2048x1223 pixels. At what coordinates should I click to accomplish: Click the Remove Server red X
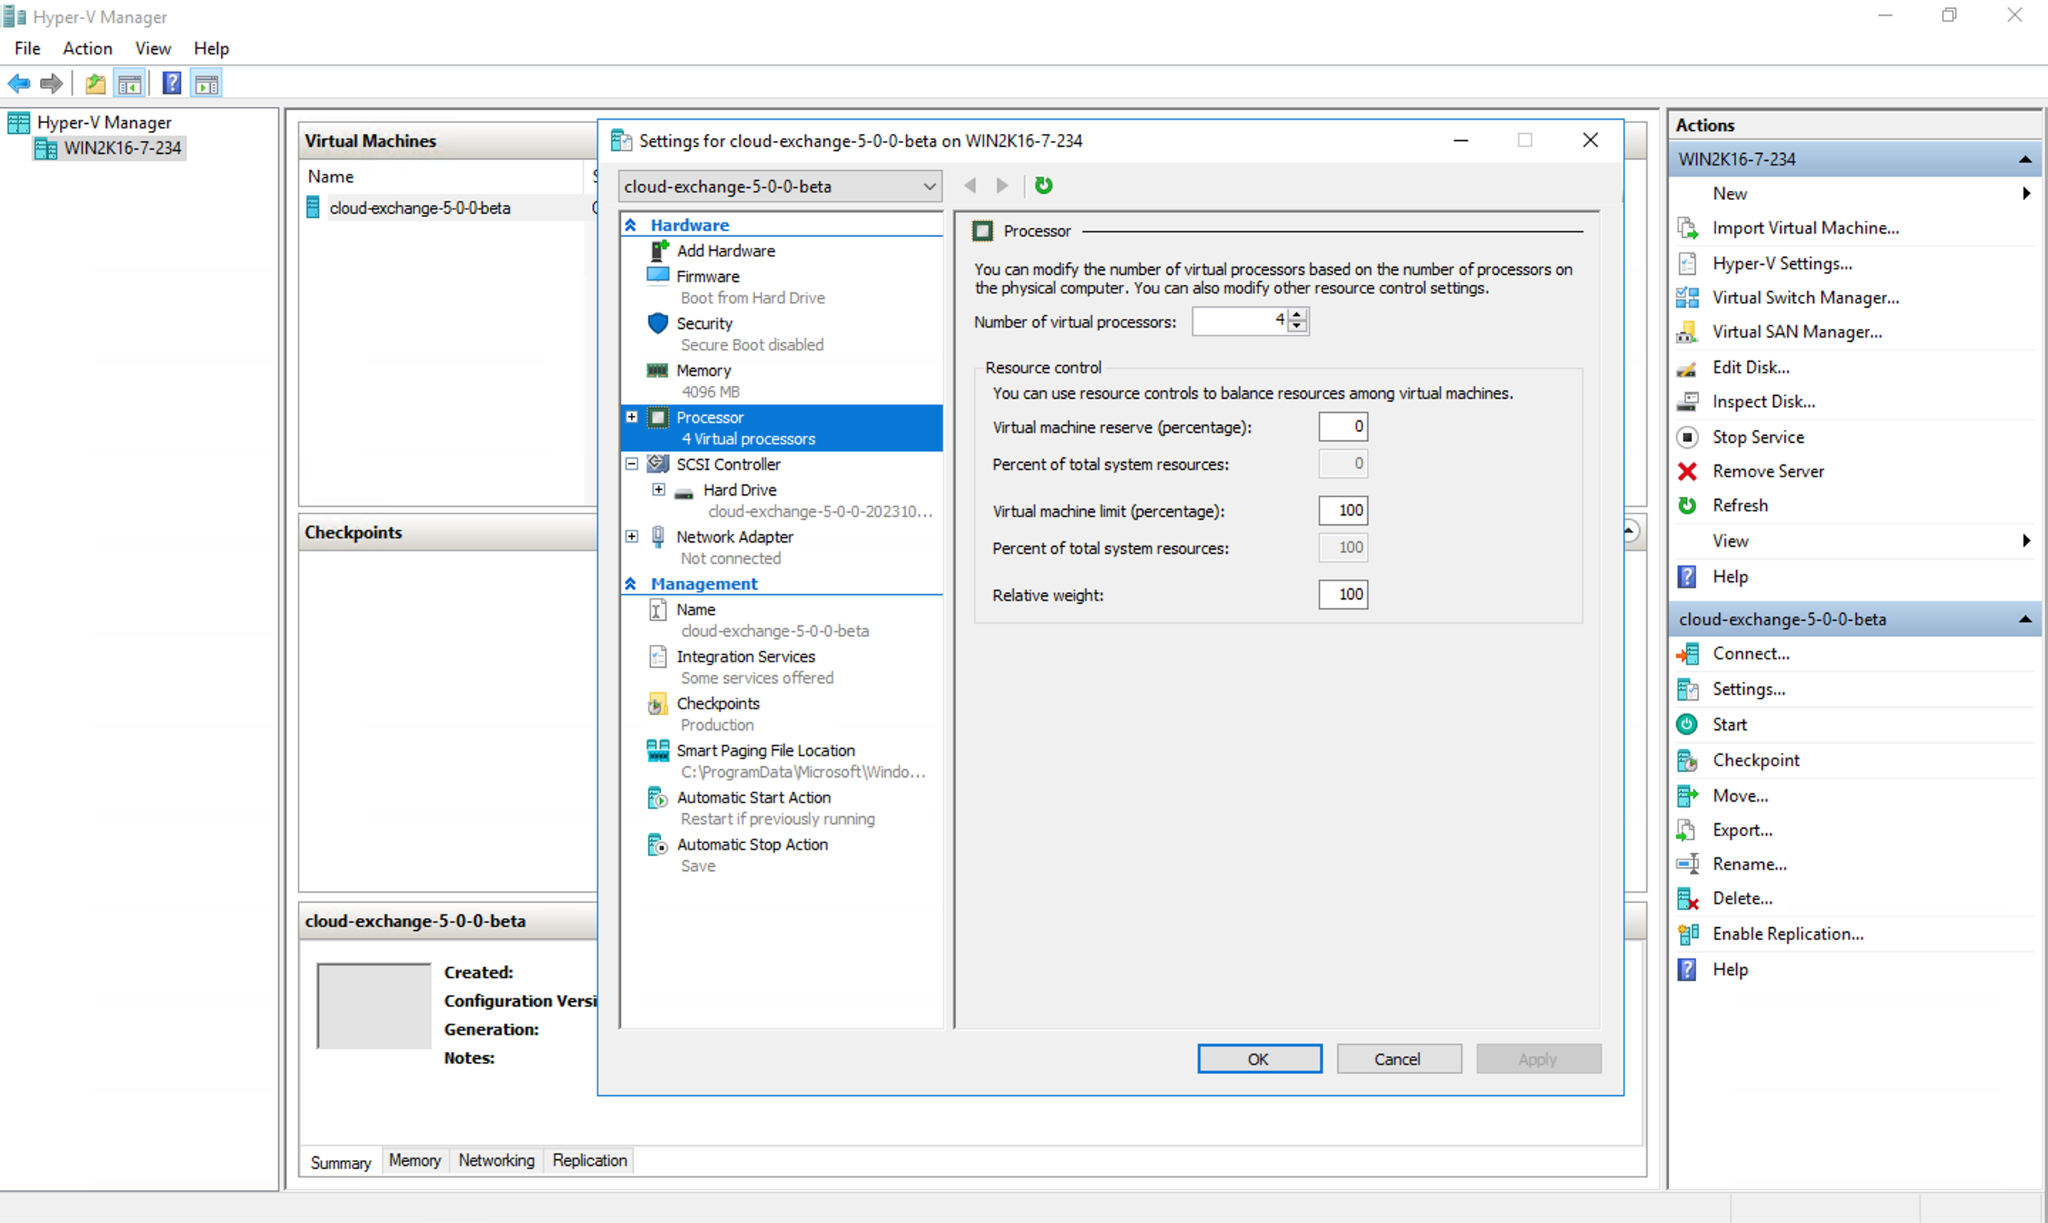pos(1687,471)
